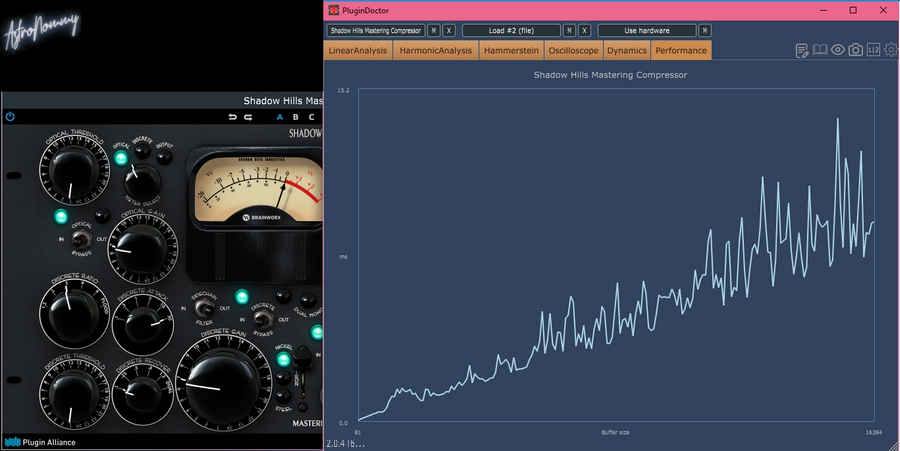
Task: Open the notes editor icon in PluginDoctor
Action: (x=802, y=50)
